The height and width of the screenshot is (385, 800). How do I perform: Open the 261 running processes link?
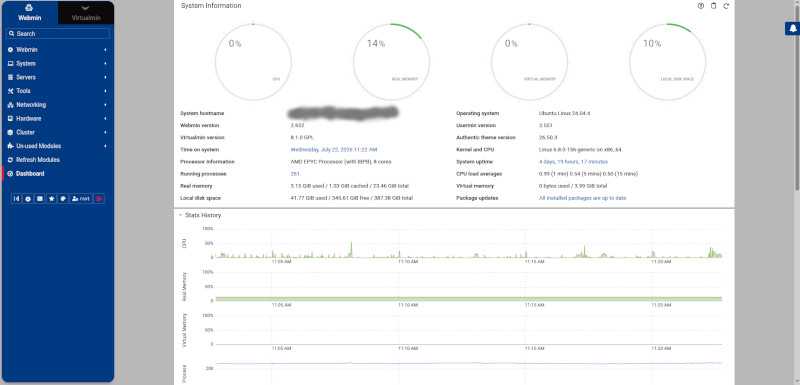point(294,174)
